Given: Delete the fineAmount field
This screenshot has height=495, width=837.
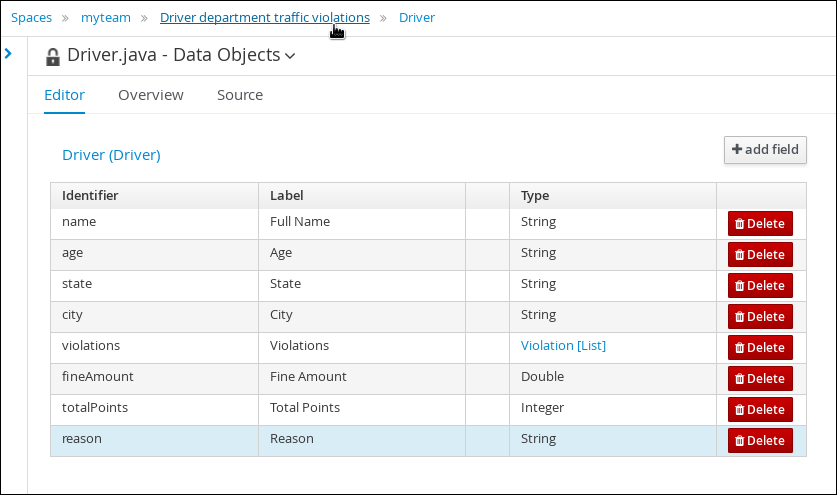Looking at the screenshot, I should tap(760, 379).
